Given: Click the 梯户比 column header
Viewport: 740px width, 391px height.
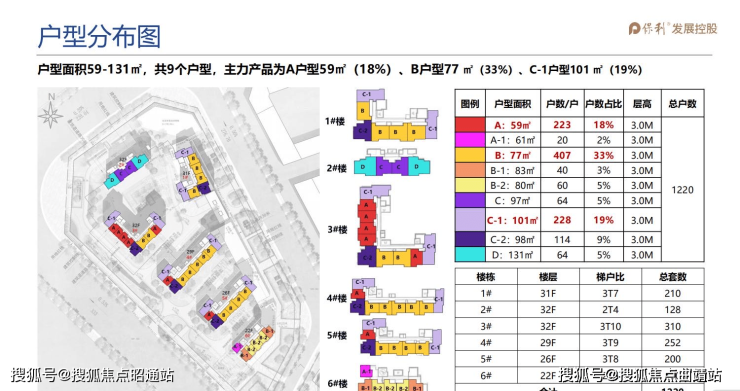Looking at the screenshot, I should [610, 277].
